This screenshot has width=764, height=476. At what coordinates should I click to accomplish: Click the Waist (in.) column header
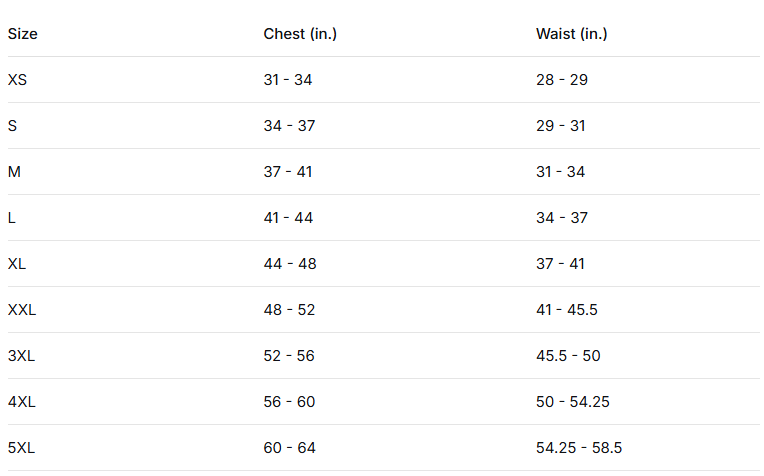pyautogui.click(x=572, y=34)
